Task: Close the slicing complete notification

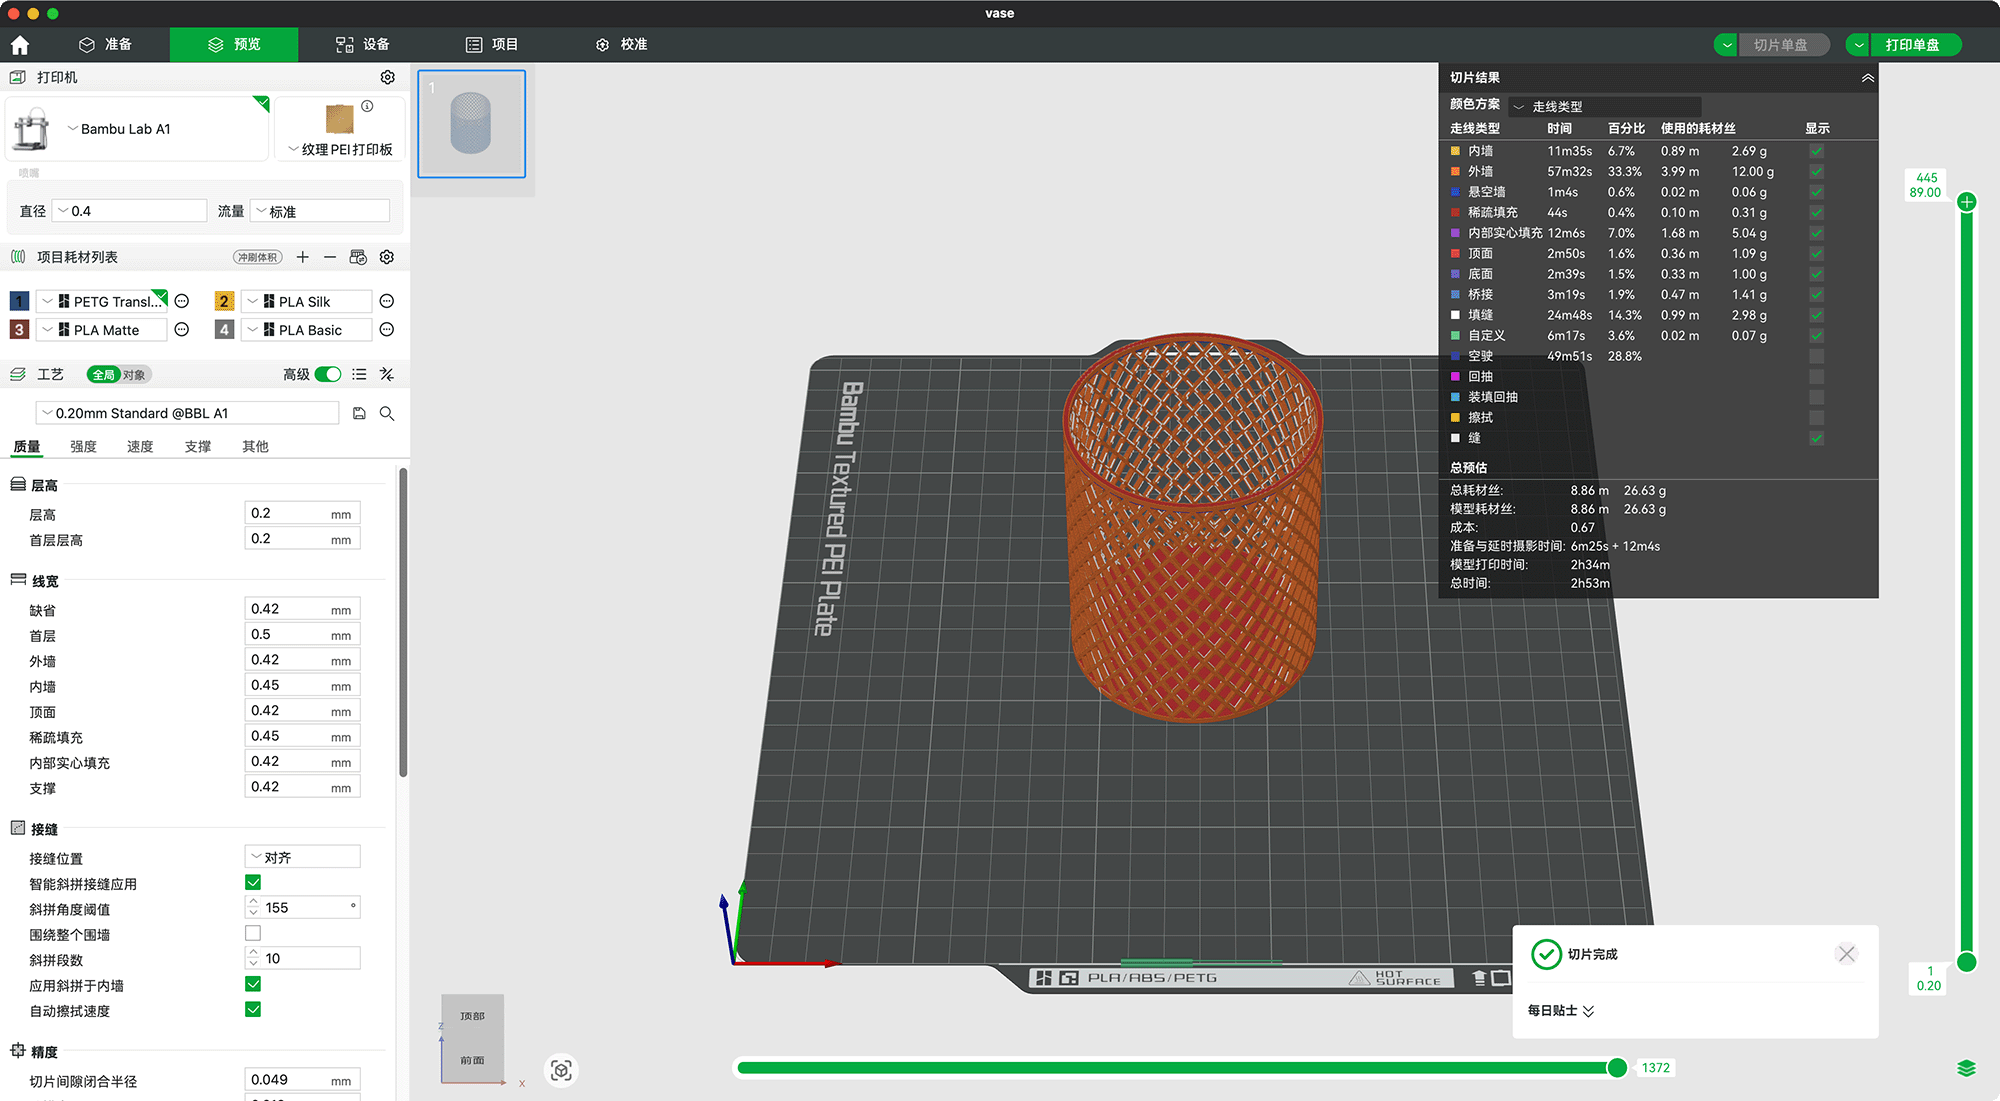Action: click(1847, 954)
